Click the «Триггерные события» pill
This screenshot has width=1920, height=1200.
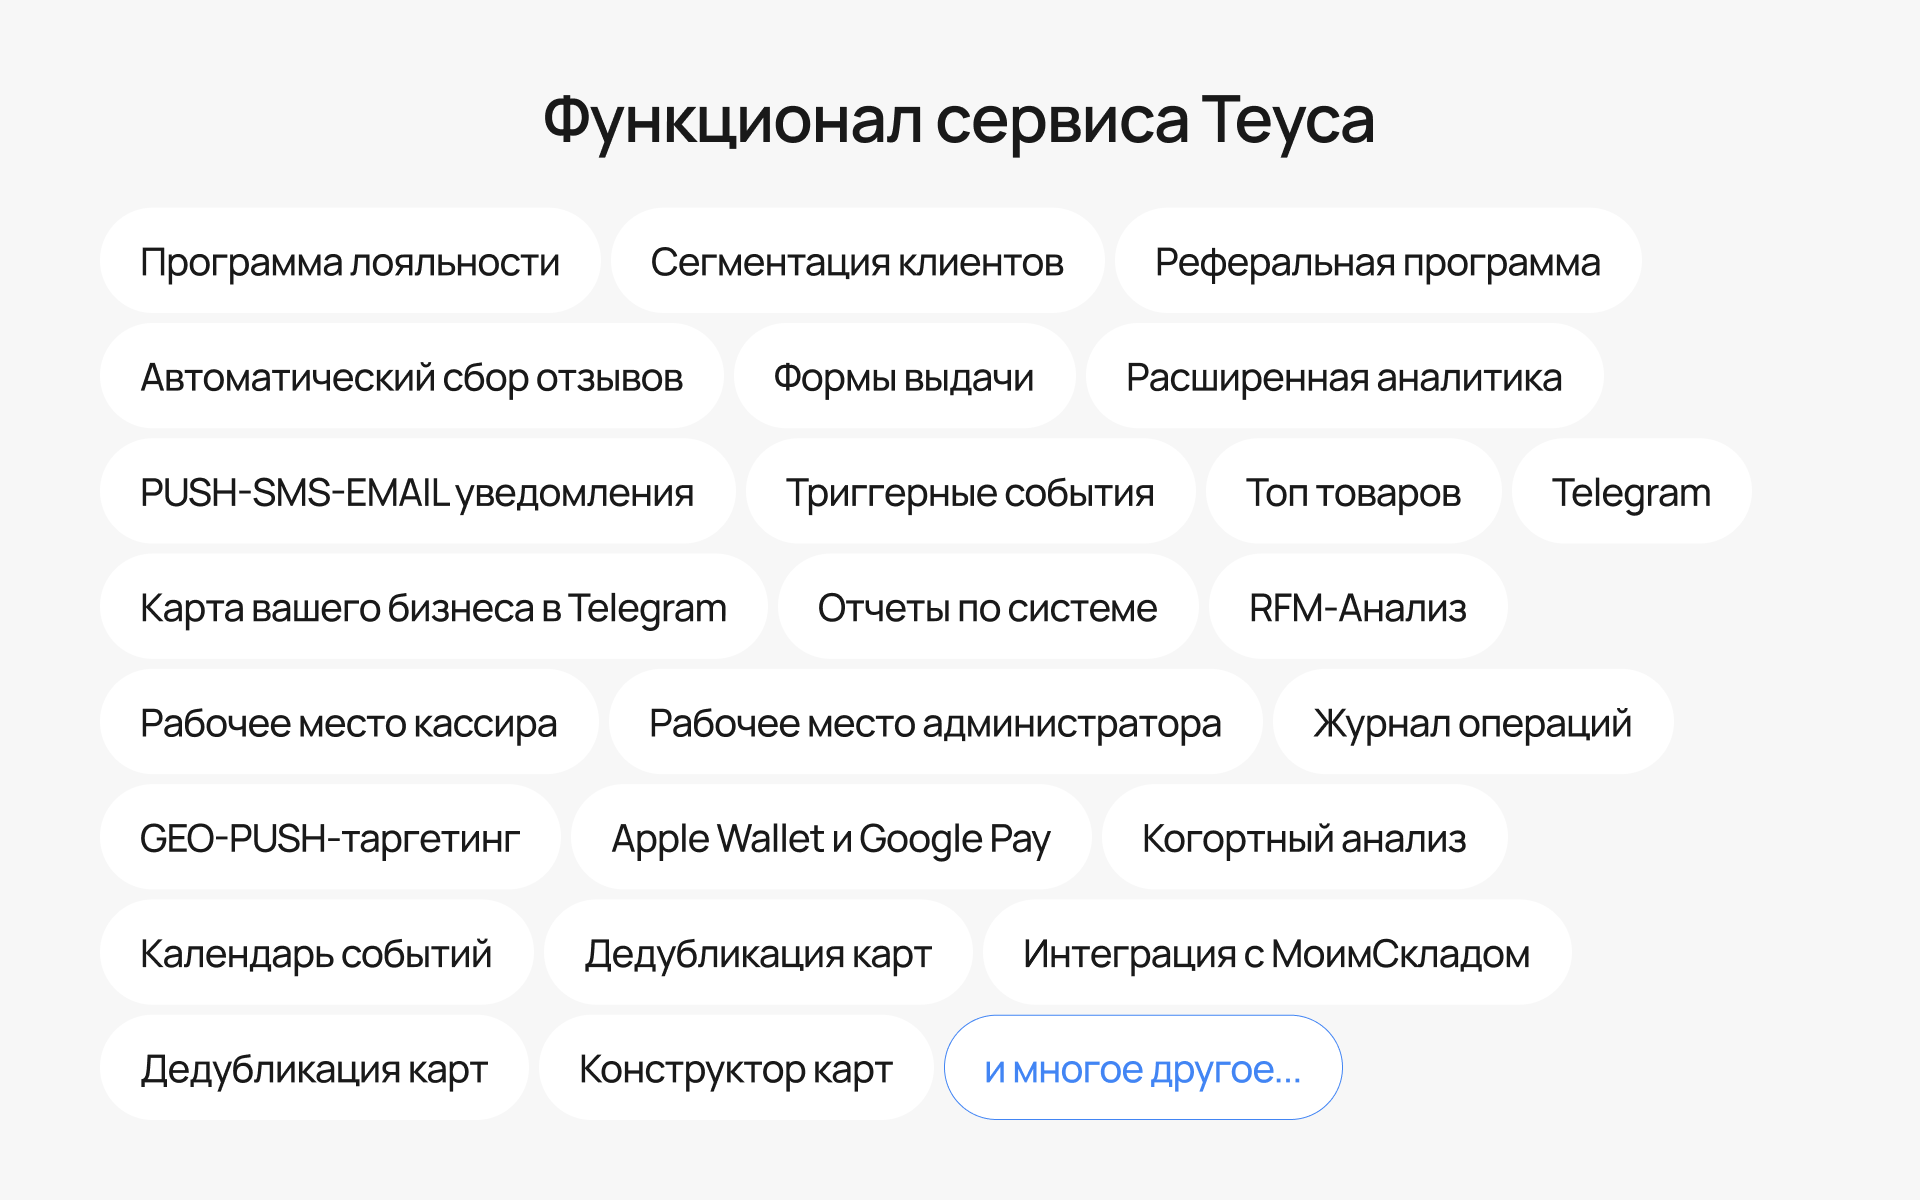[971, 491]
